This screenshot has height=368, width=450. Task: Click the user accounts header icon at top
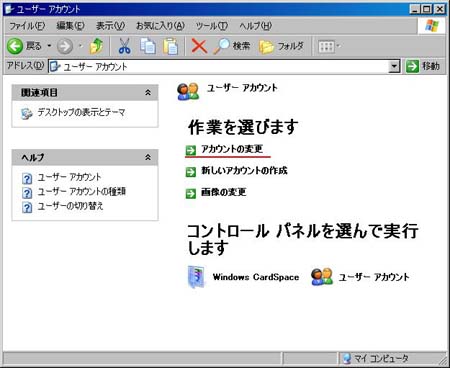188,91
